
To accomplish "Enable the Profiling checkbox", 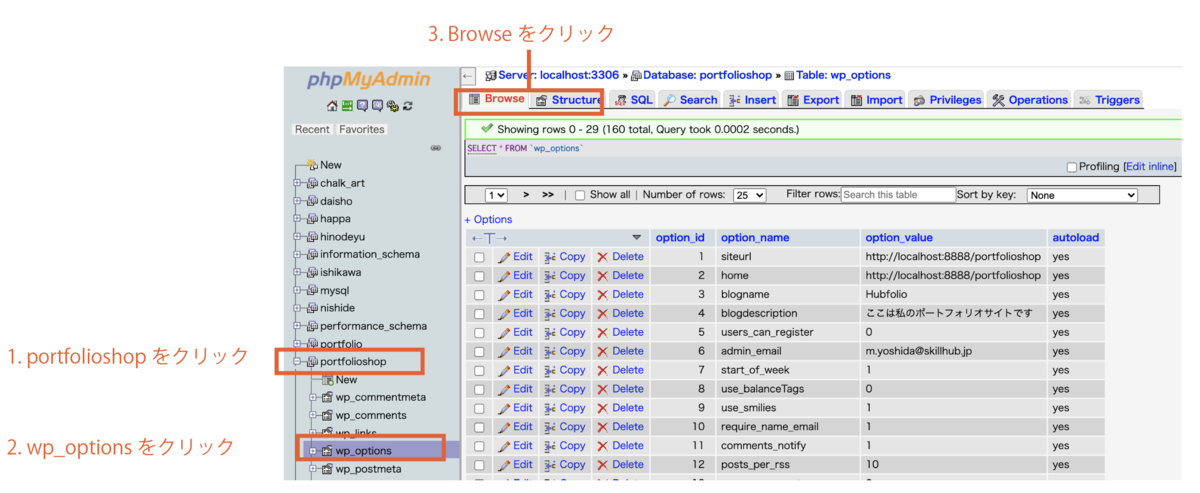I will (1072, 167).
